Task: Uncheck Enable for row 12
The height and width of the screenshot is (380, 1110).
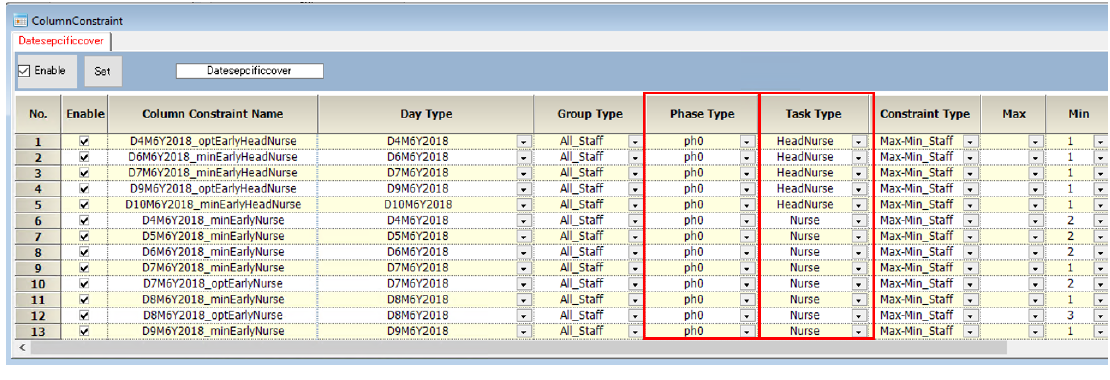Action: point(85,315)
